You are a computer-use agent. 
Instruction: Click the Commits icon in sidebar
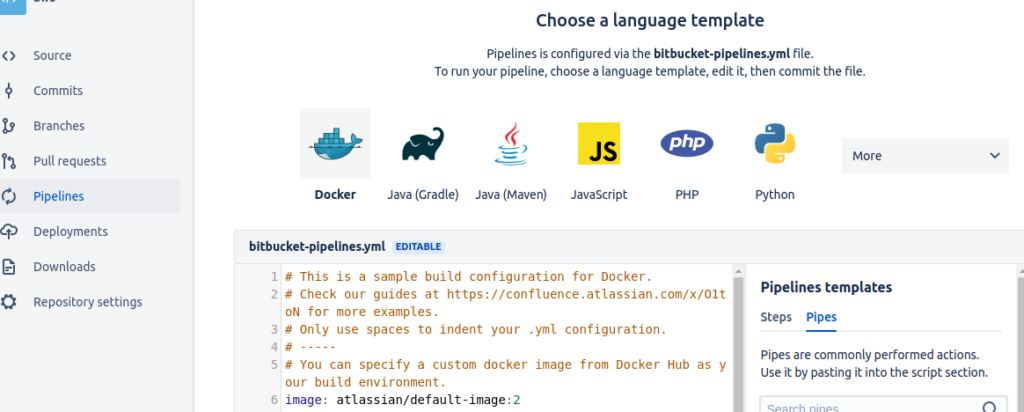9,91
